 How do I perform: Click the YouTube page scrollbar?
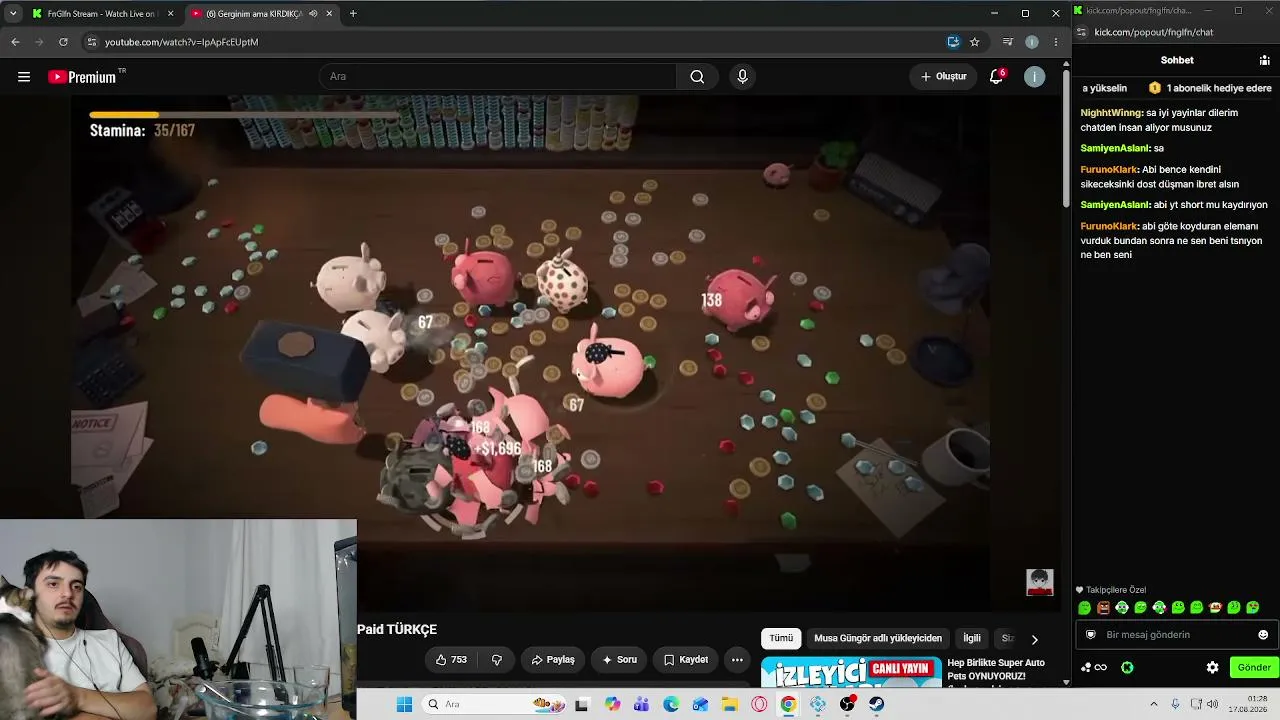1066,140
